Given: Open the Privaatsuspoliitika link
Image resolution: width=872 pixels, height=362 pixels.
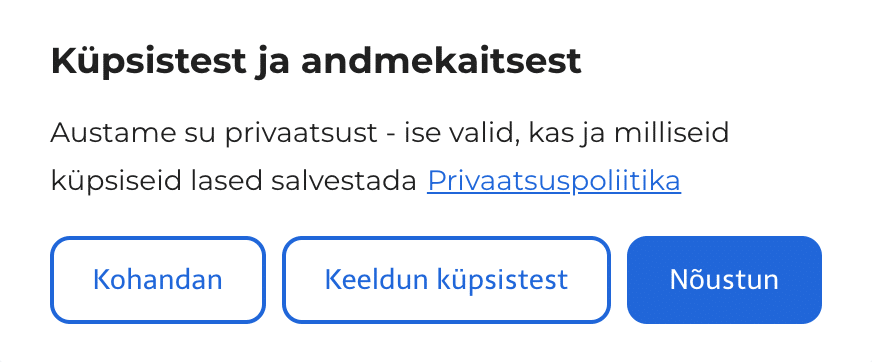Looking at the screenshot, I should click(x=554, y=181).
